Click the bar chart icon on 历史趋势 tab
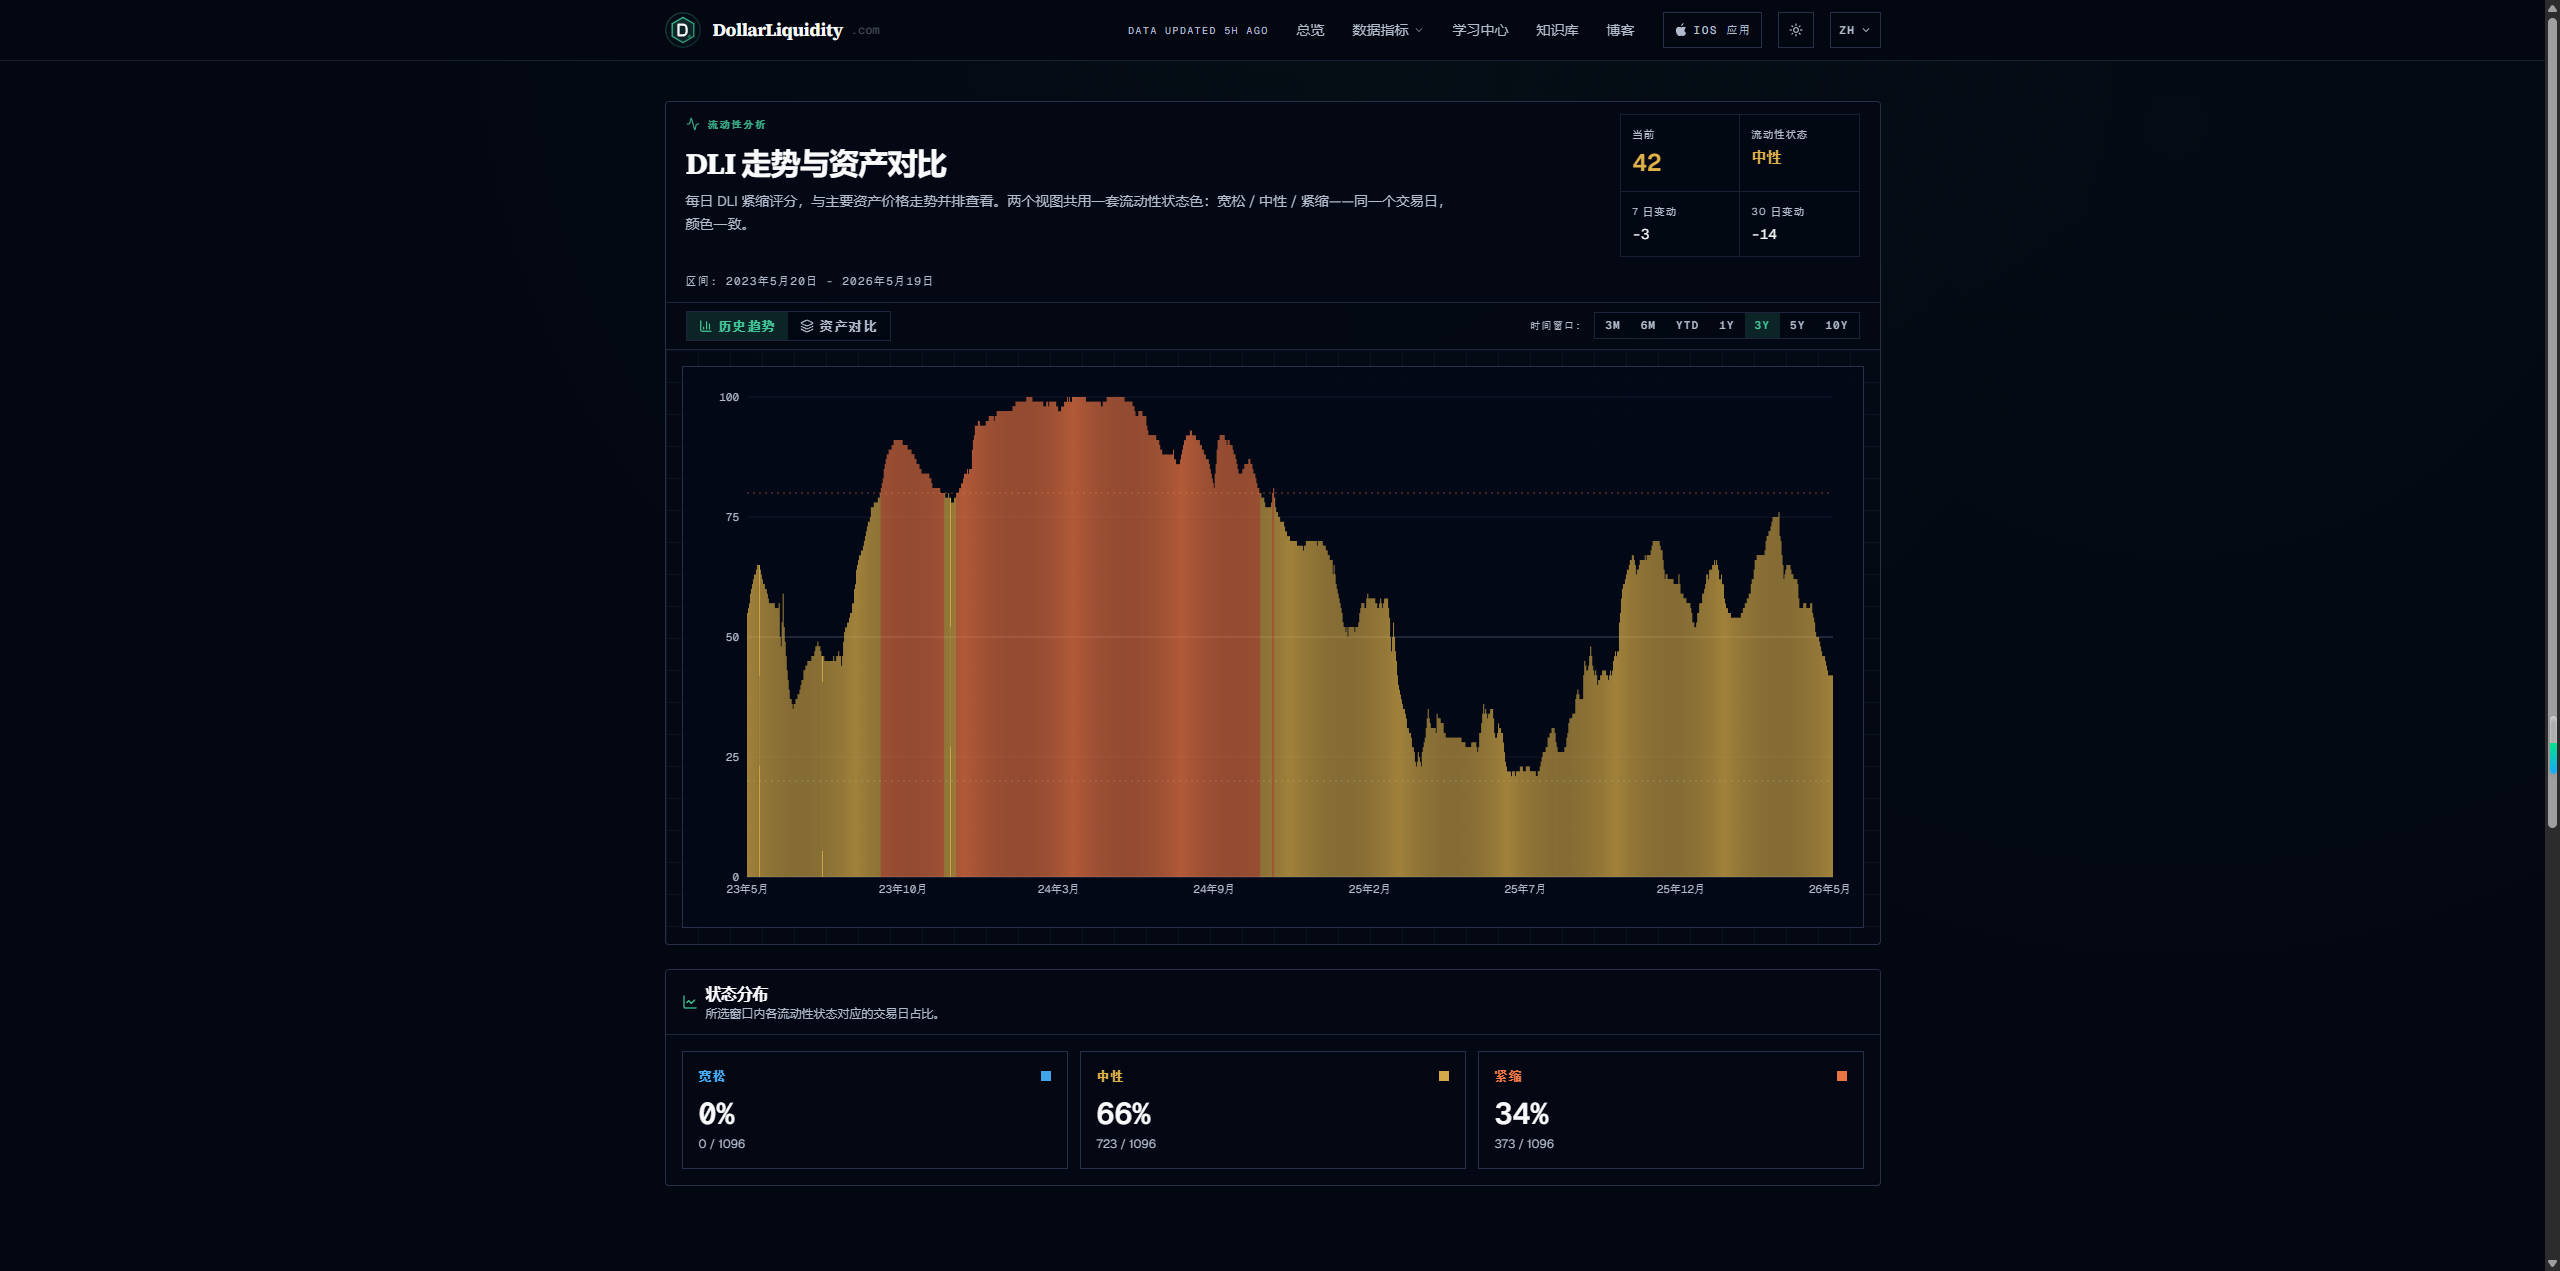 [705, 326]
